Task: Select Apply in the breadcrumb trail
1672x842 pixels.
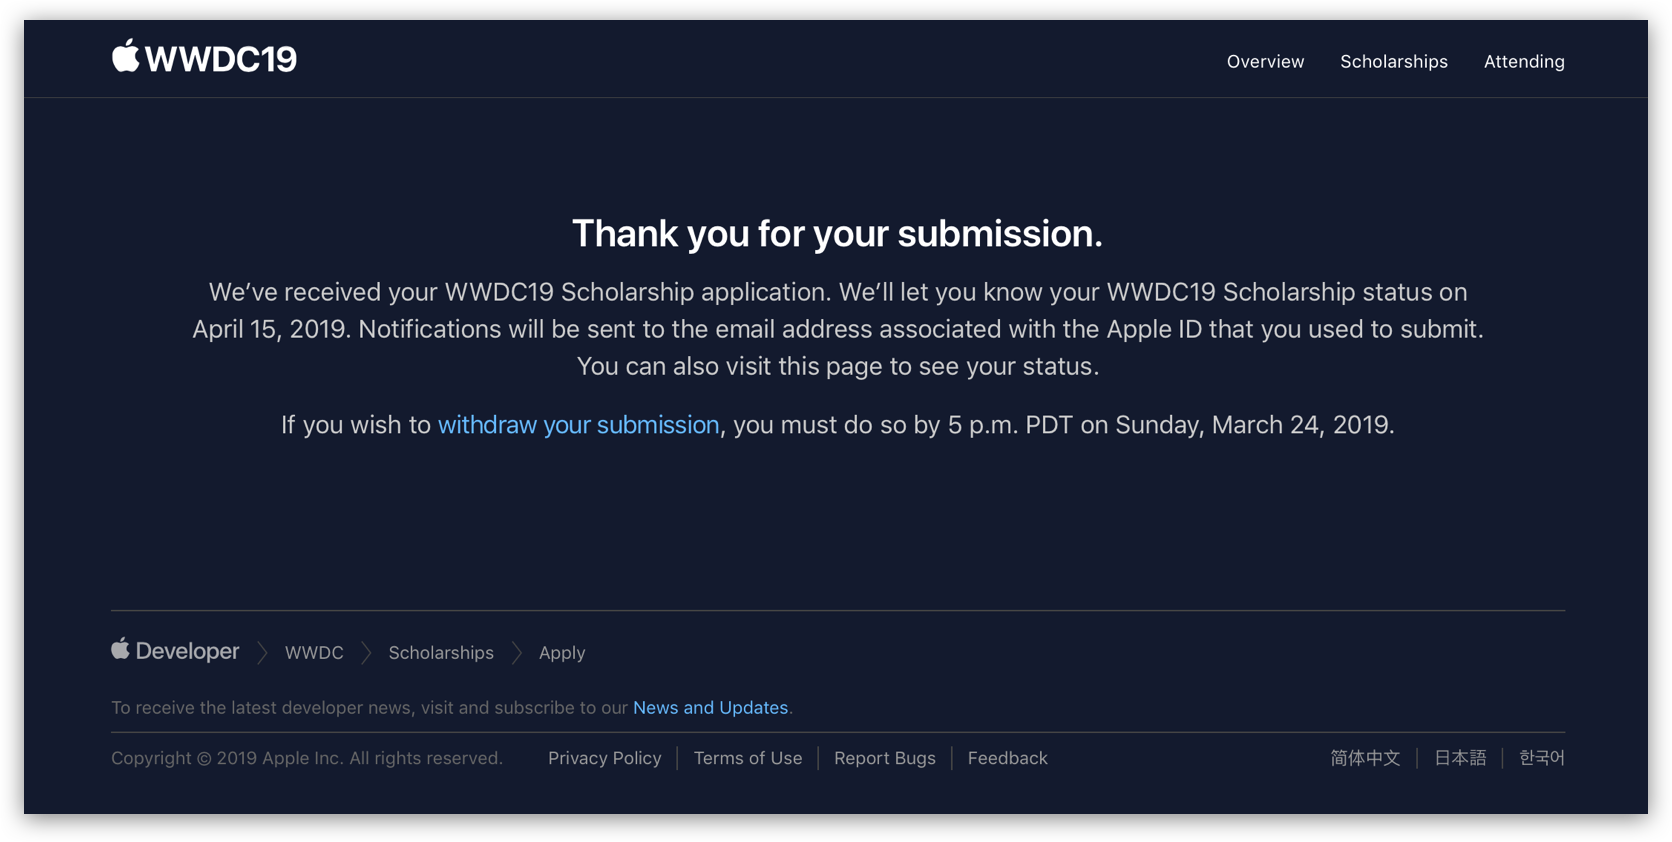Action: pos(561,652)
